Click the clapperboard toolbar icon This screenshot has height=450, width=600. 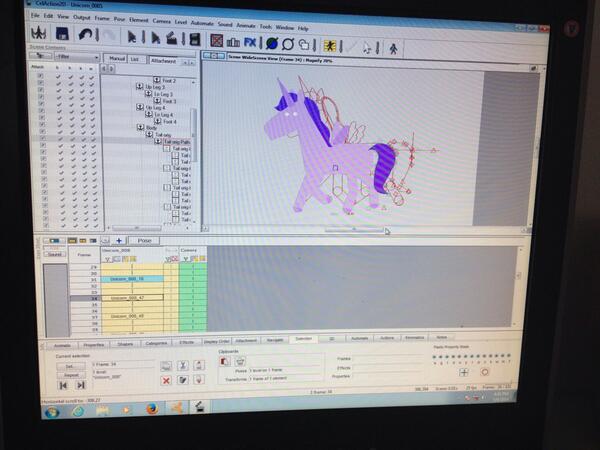(171, 39)
